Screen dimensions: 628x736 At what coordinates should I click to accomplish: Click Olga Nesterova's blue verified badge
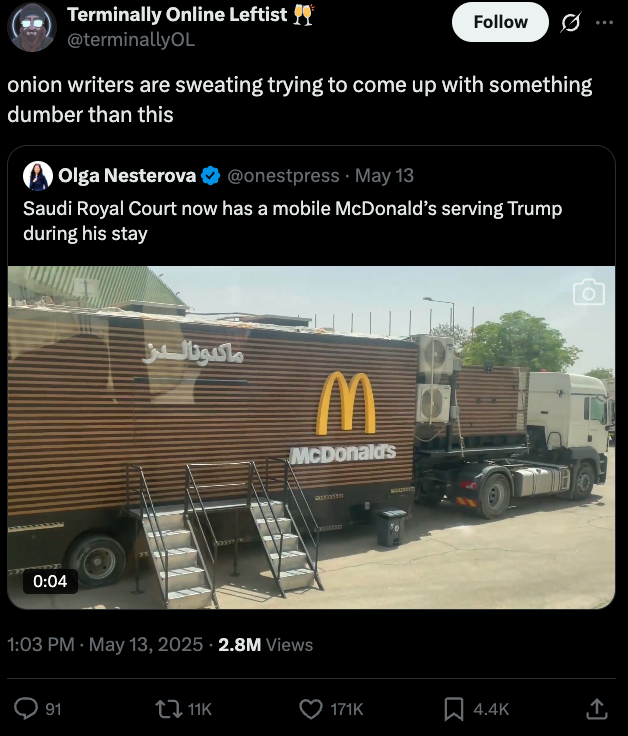point(210,176)
